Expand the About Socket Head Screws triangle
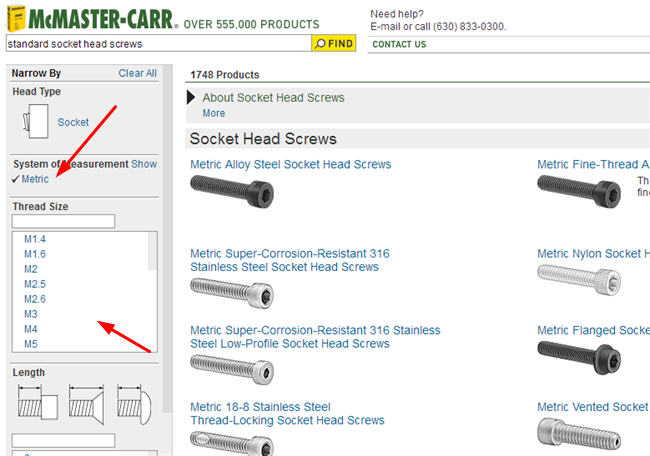The width and height of the screenshot is (650, 456). pos(192,98)
